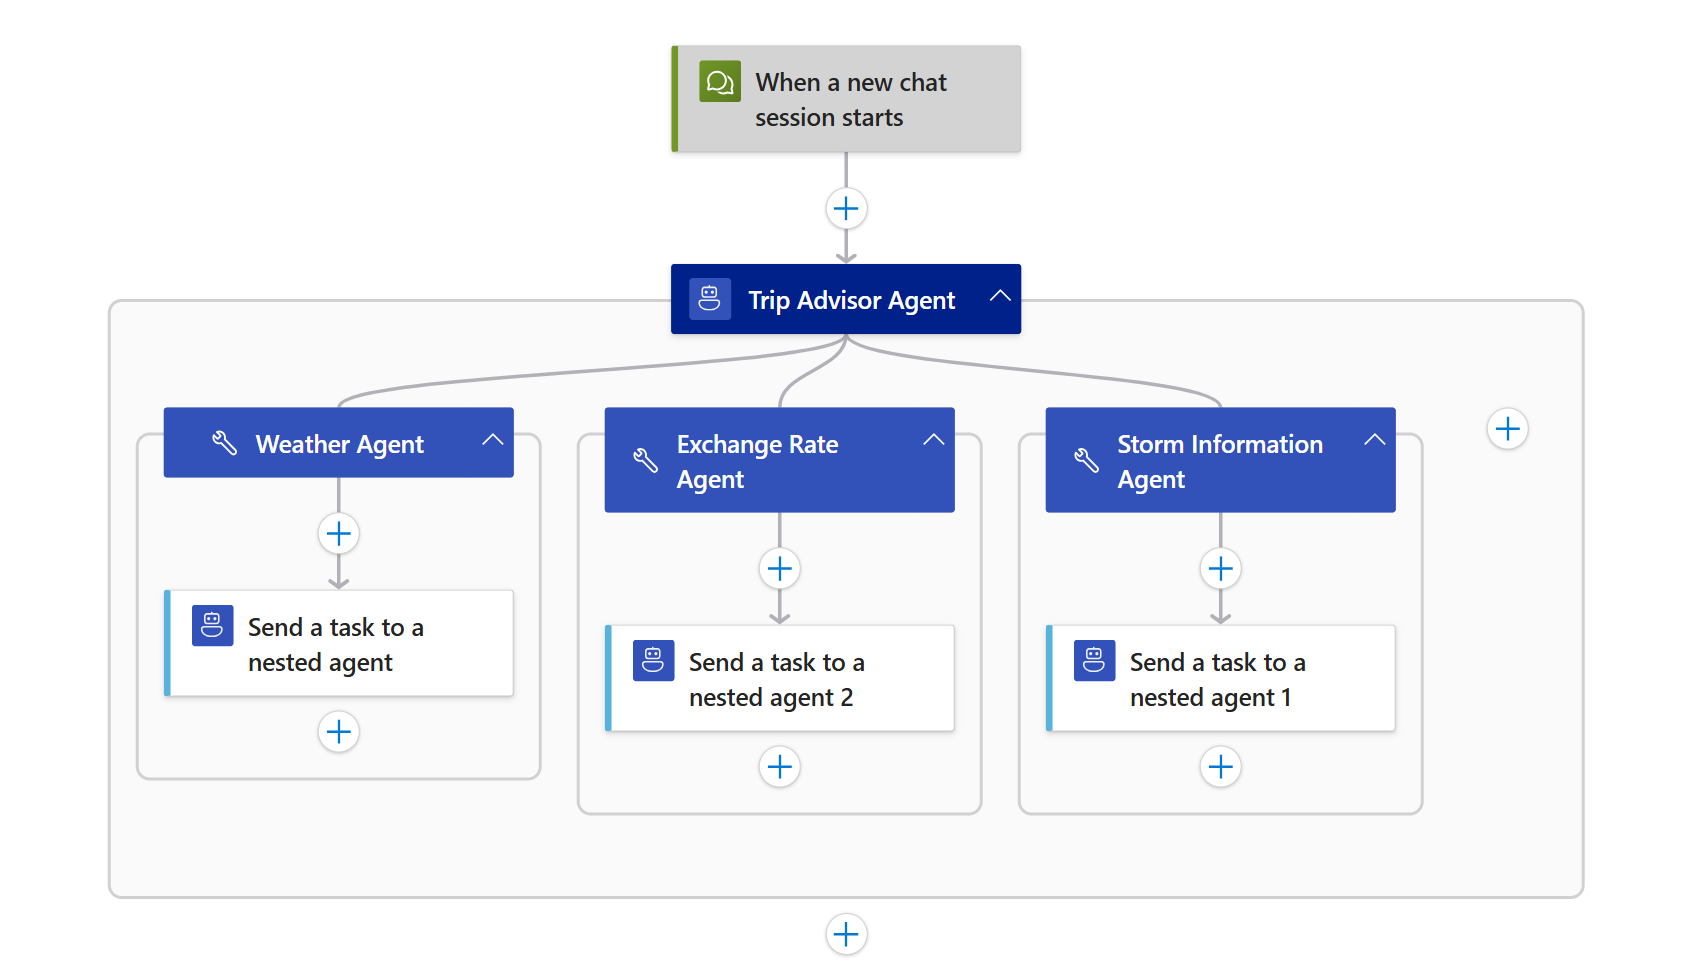Add a new branch right of Storm Information Agent

point(1507,428)
